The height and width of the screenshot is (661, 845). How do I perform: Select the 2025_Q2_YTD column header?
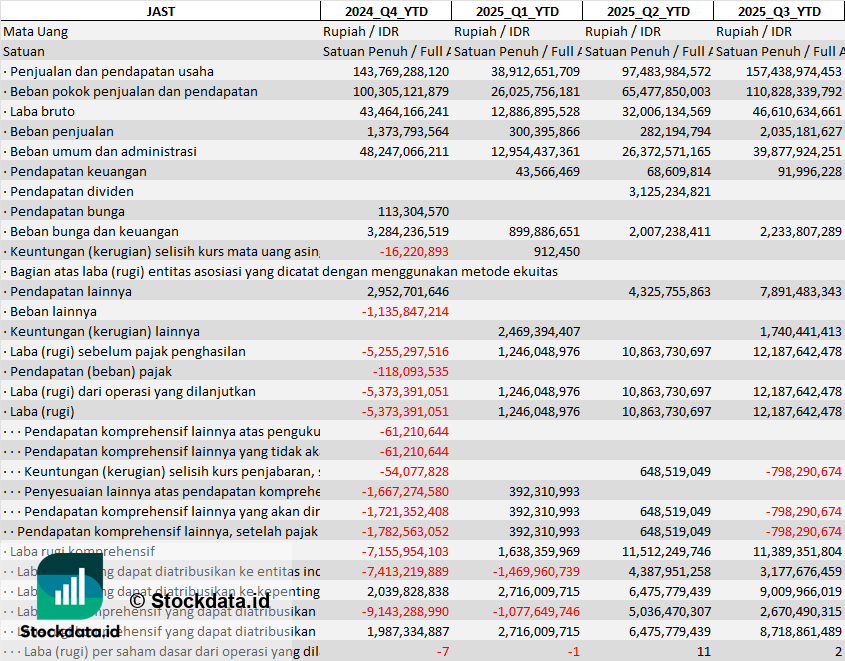(648, 11)
